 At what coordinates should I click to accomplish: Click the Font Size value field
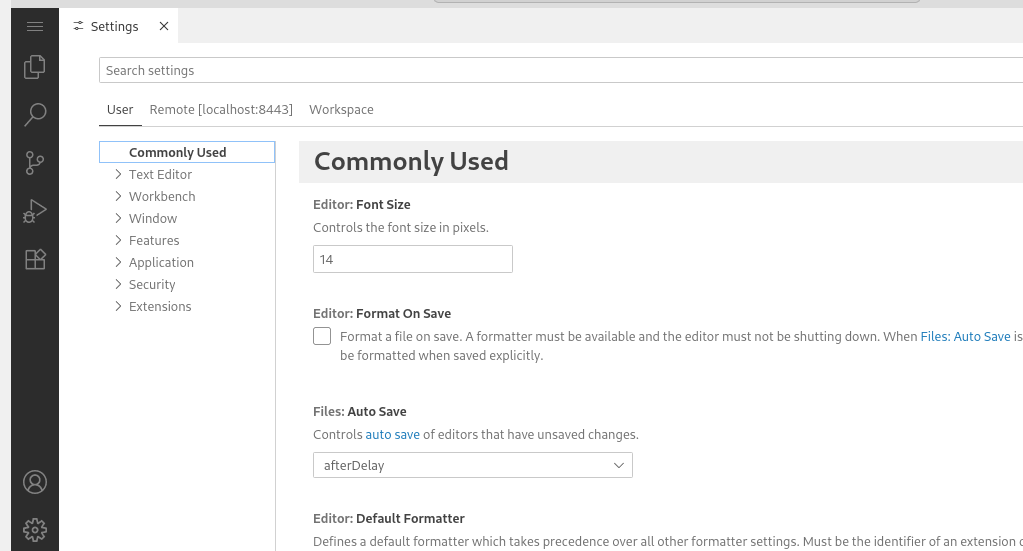[412, 259]
